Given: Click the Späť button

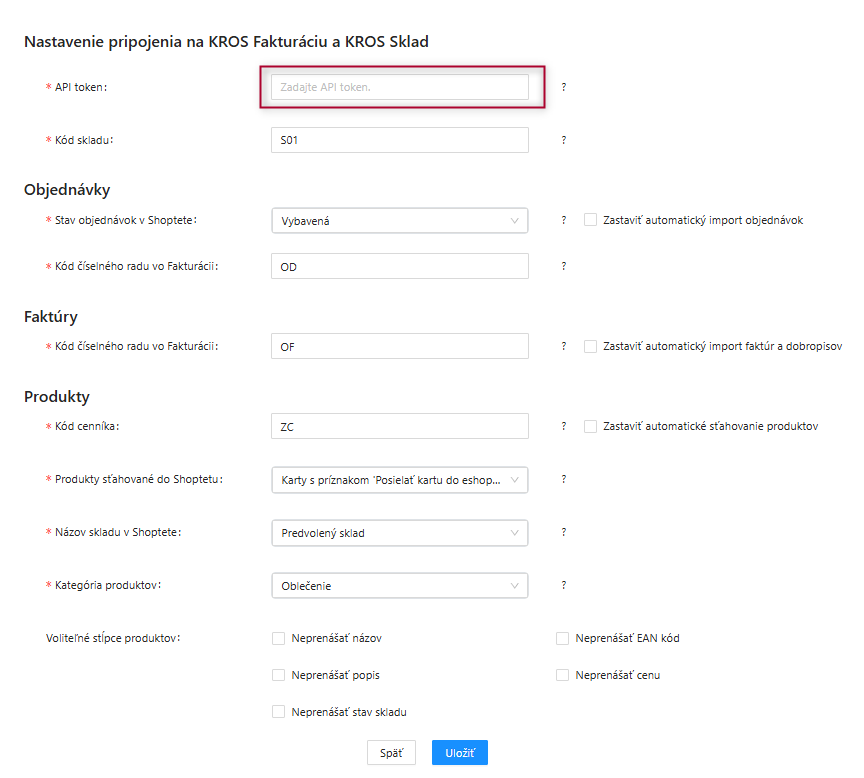Looking at the screenshot, I should pos(391,753).
